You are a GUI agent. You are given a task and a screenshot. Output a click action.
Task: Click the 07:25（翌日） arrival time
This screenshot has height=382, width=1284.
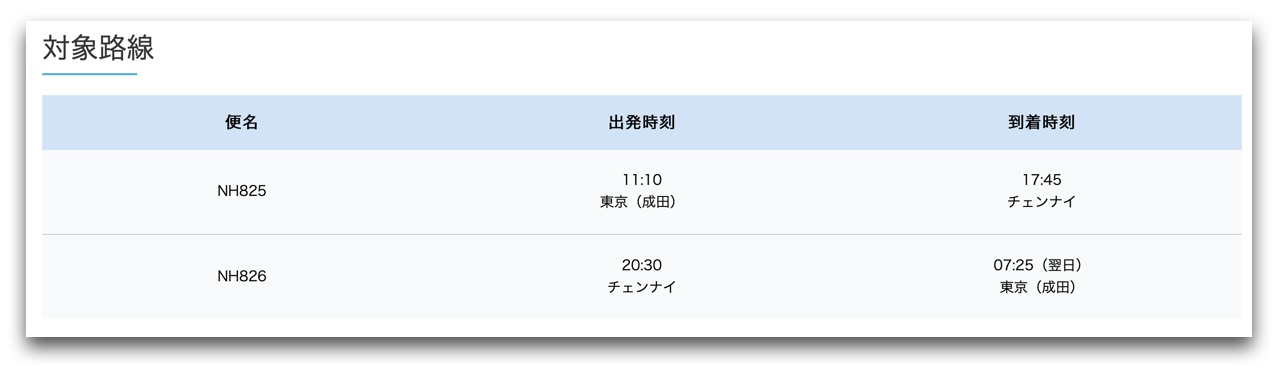pyautogui.click(x=1042, y=265)
